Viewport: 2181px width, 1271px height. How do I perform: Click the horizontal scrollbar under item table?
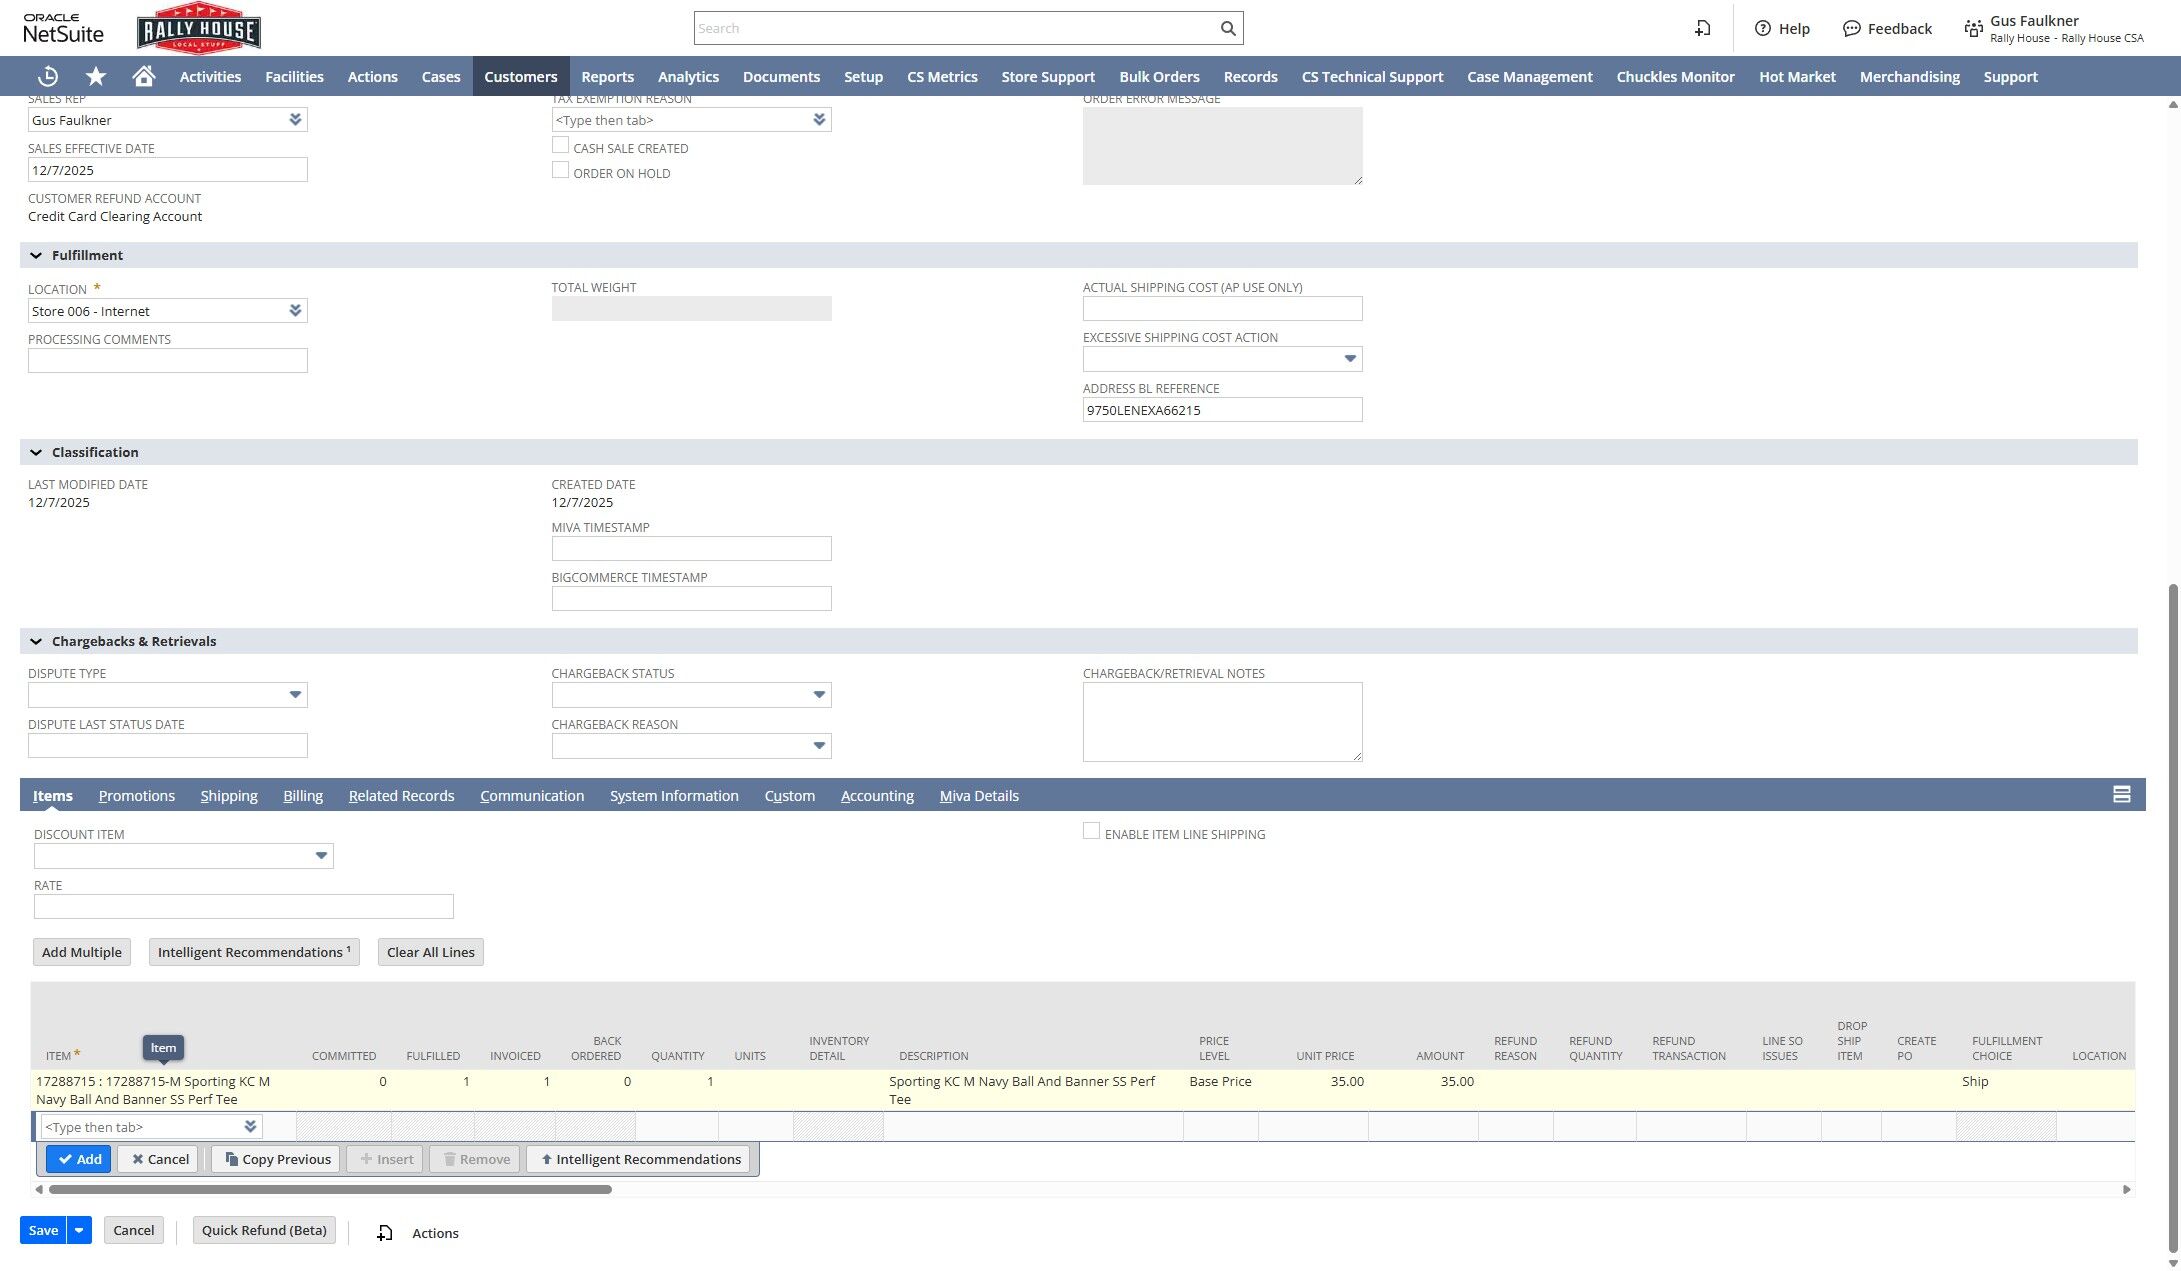coord(330,1189)
